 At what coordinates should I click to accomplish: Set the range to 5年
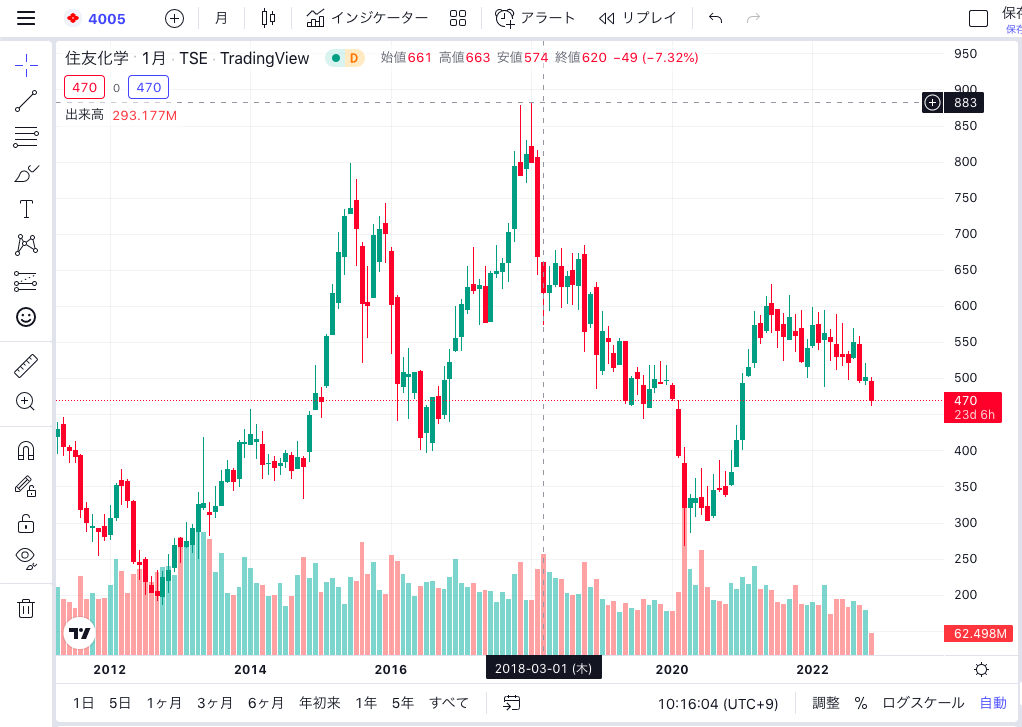pyautogui.click(x=403, y=703)
